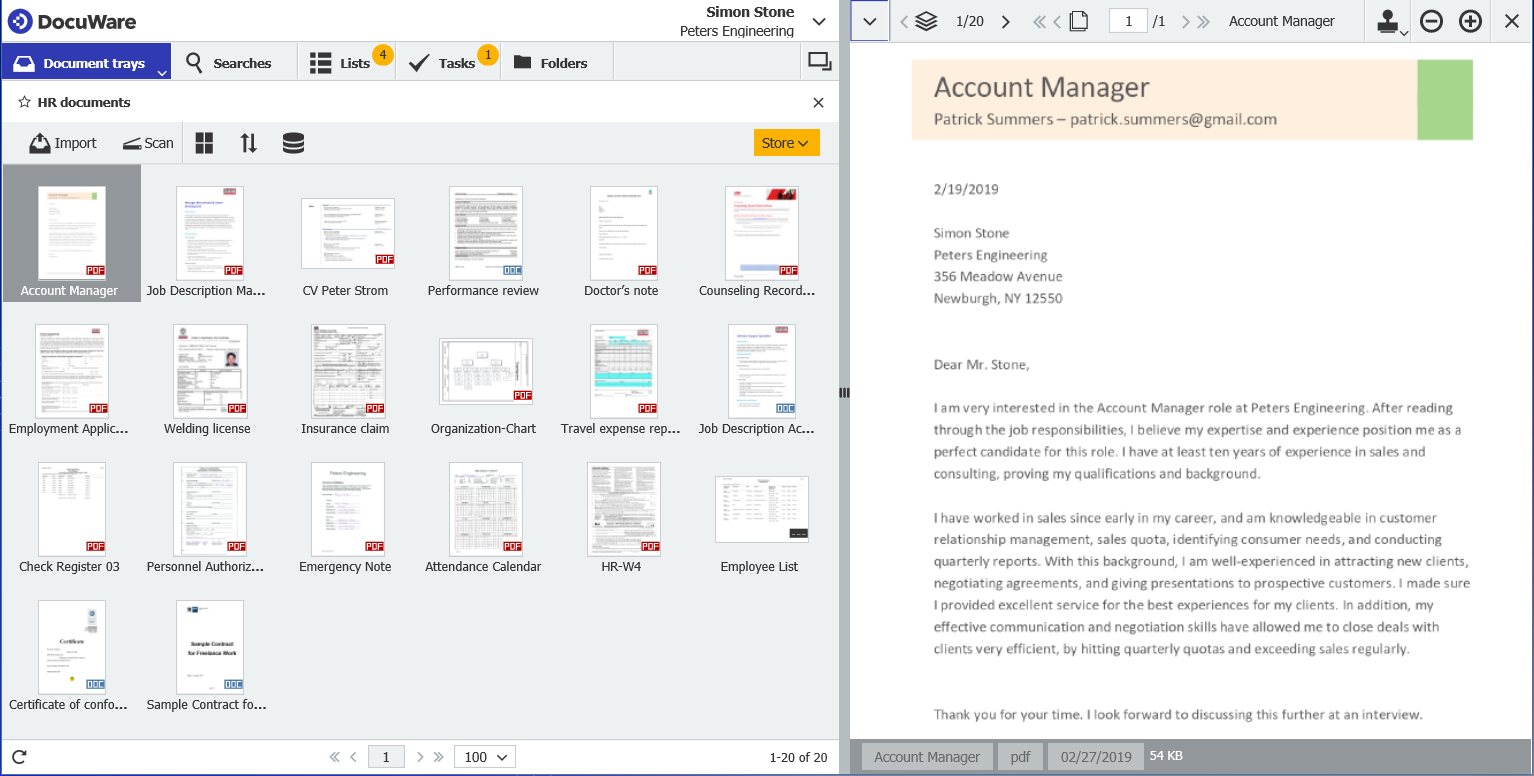Screen dimensions: 1534x776
Task: Import a document into the HR tray
Action: click(63, 143)
